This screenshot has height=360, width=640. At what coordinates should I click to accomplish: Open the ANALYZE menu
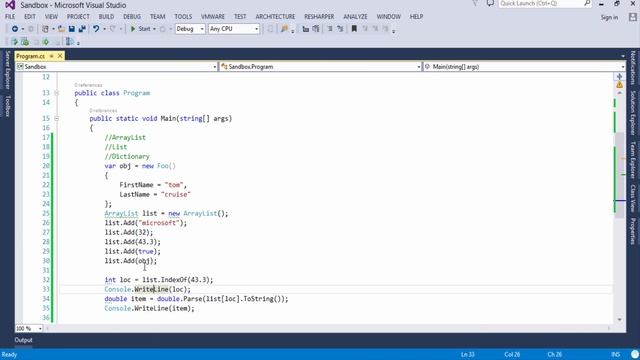[x=355, y=17]
